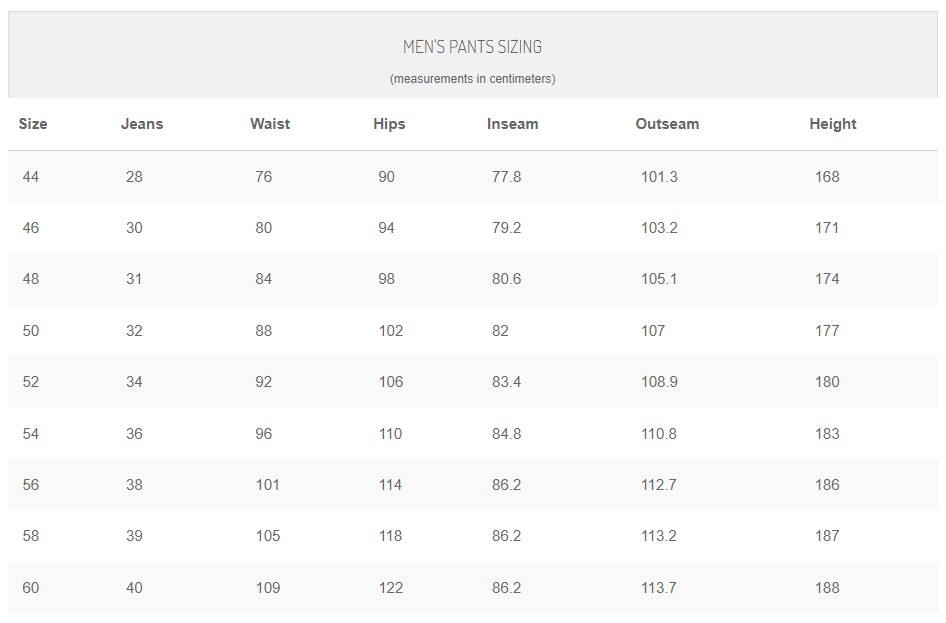946x623 pixels.
Task: Click outseam value 110.8
Action: (658, 434)
